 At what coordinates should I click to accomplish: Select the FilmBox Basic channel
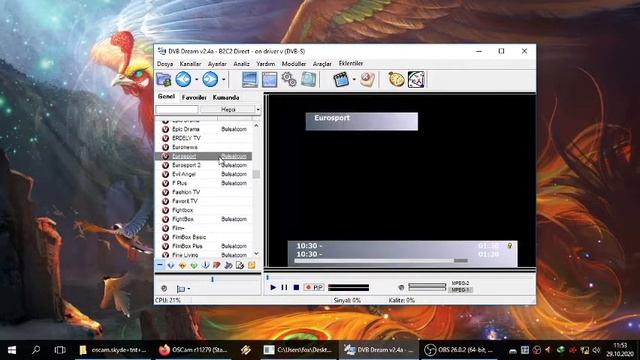point(203,237)
